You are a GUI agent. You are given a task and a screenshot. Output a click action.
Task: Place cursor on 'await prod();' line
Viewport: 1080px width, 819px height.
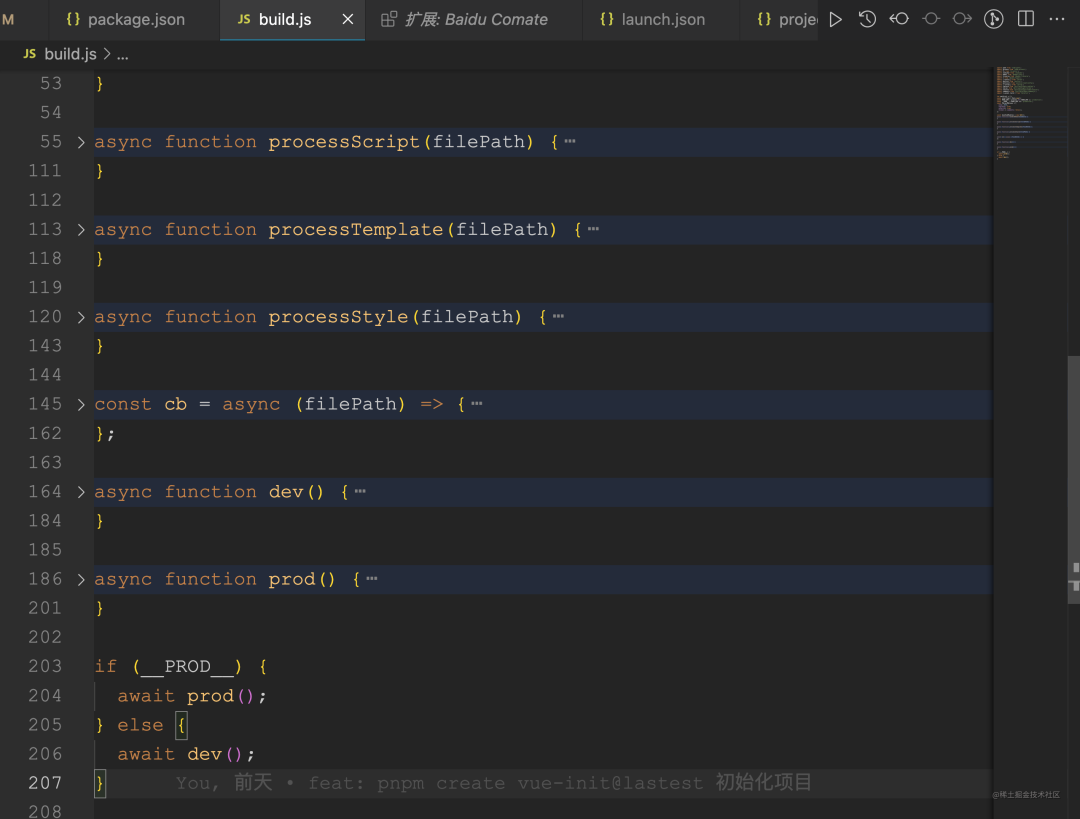[191, 696]
